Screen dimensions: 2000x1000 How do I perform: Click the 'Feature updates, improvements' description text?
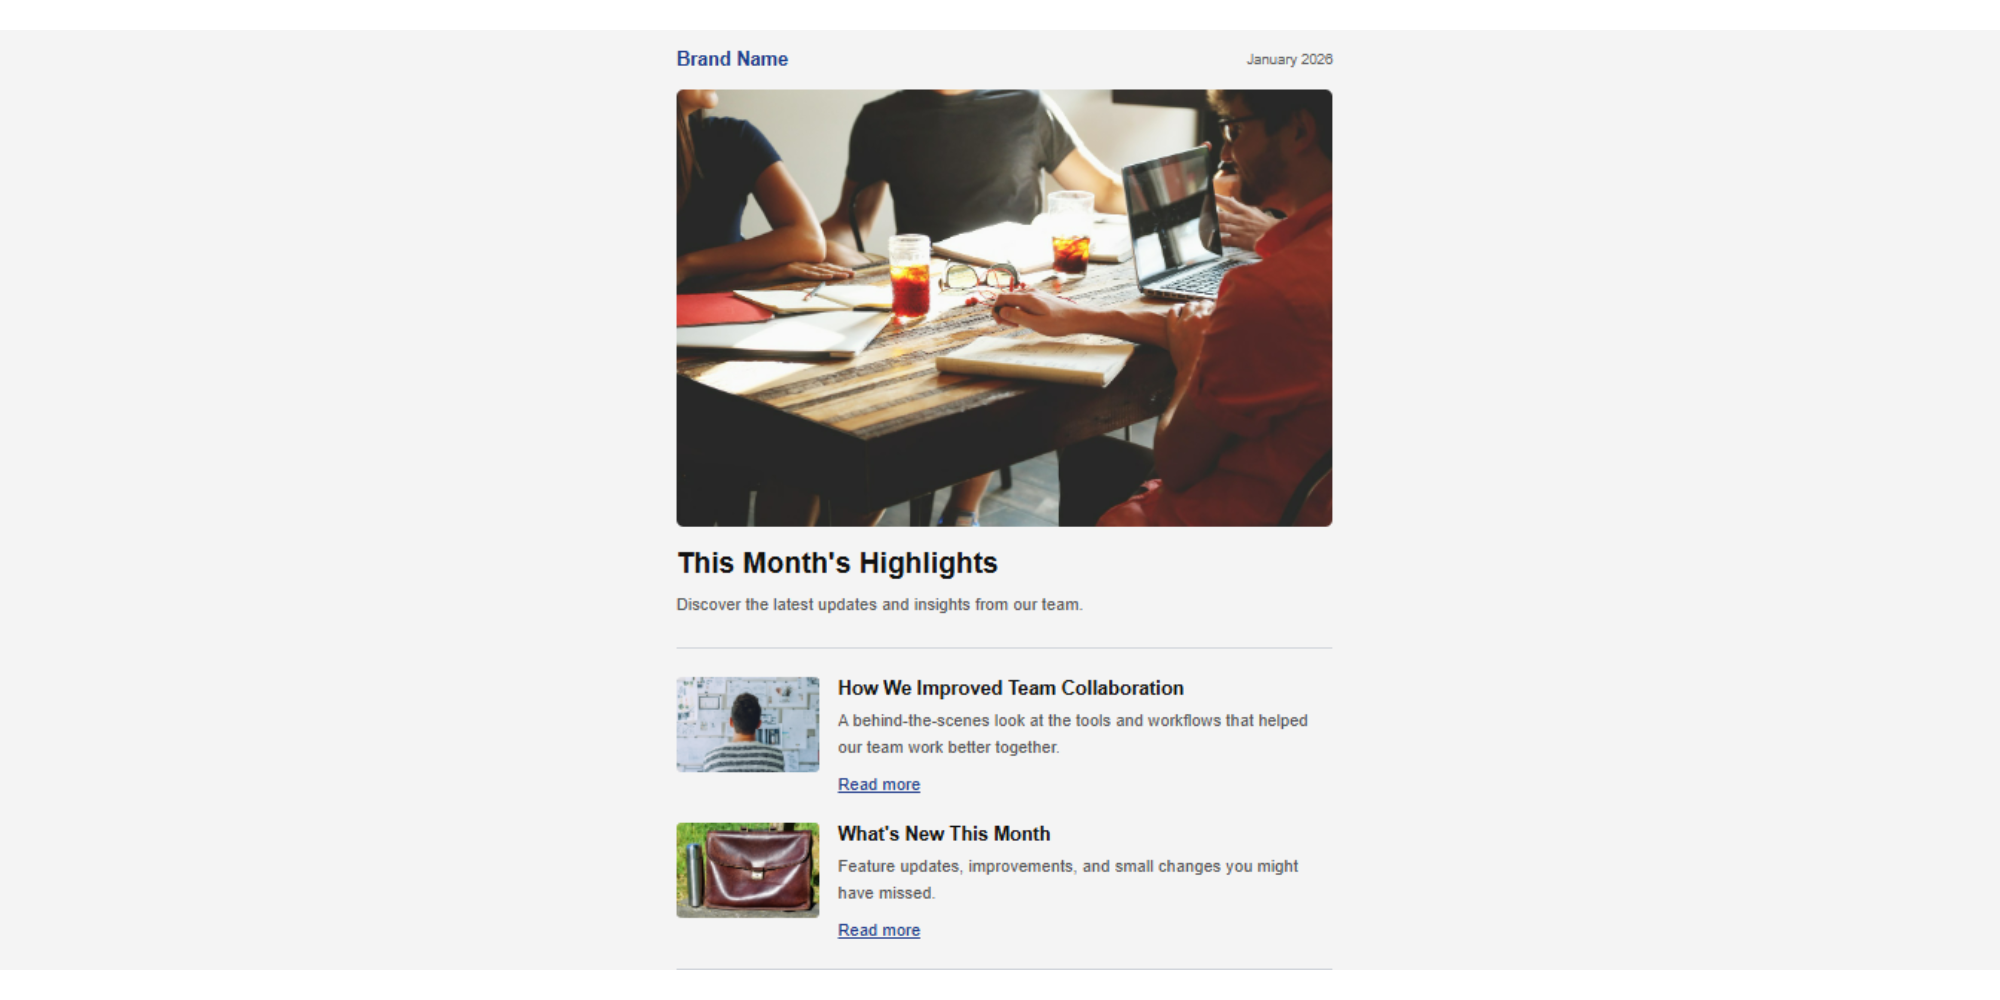coord(1068,880)
